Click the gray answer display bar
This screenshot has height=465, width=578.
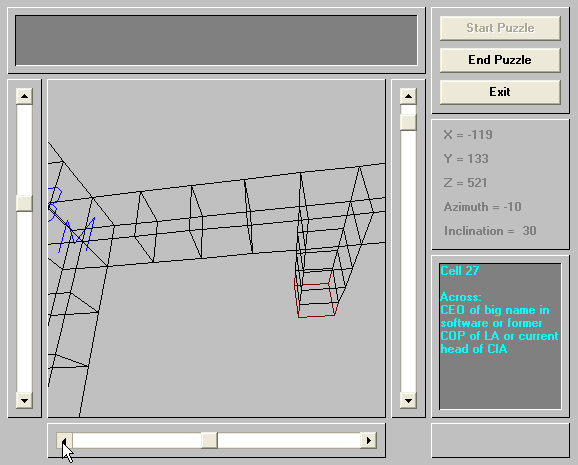coord(216,41)
